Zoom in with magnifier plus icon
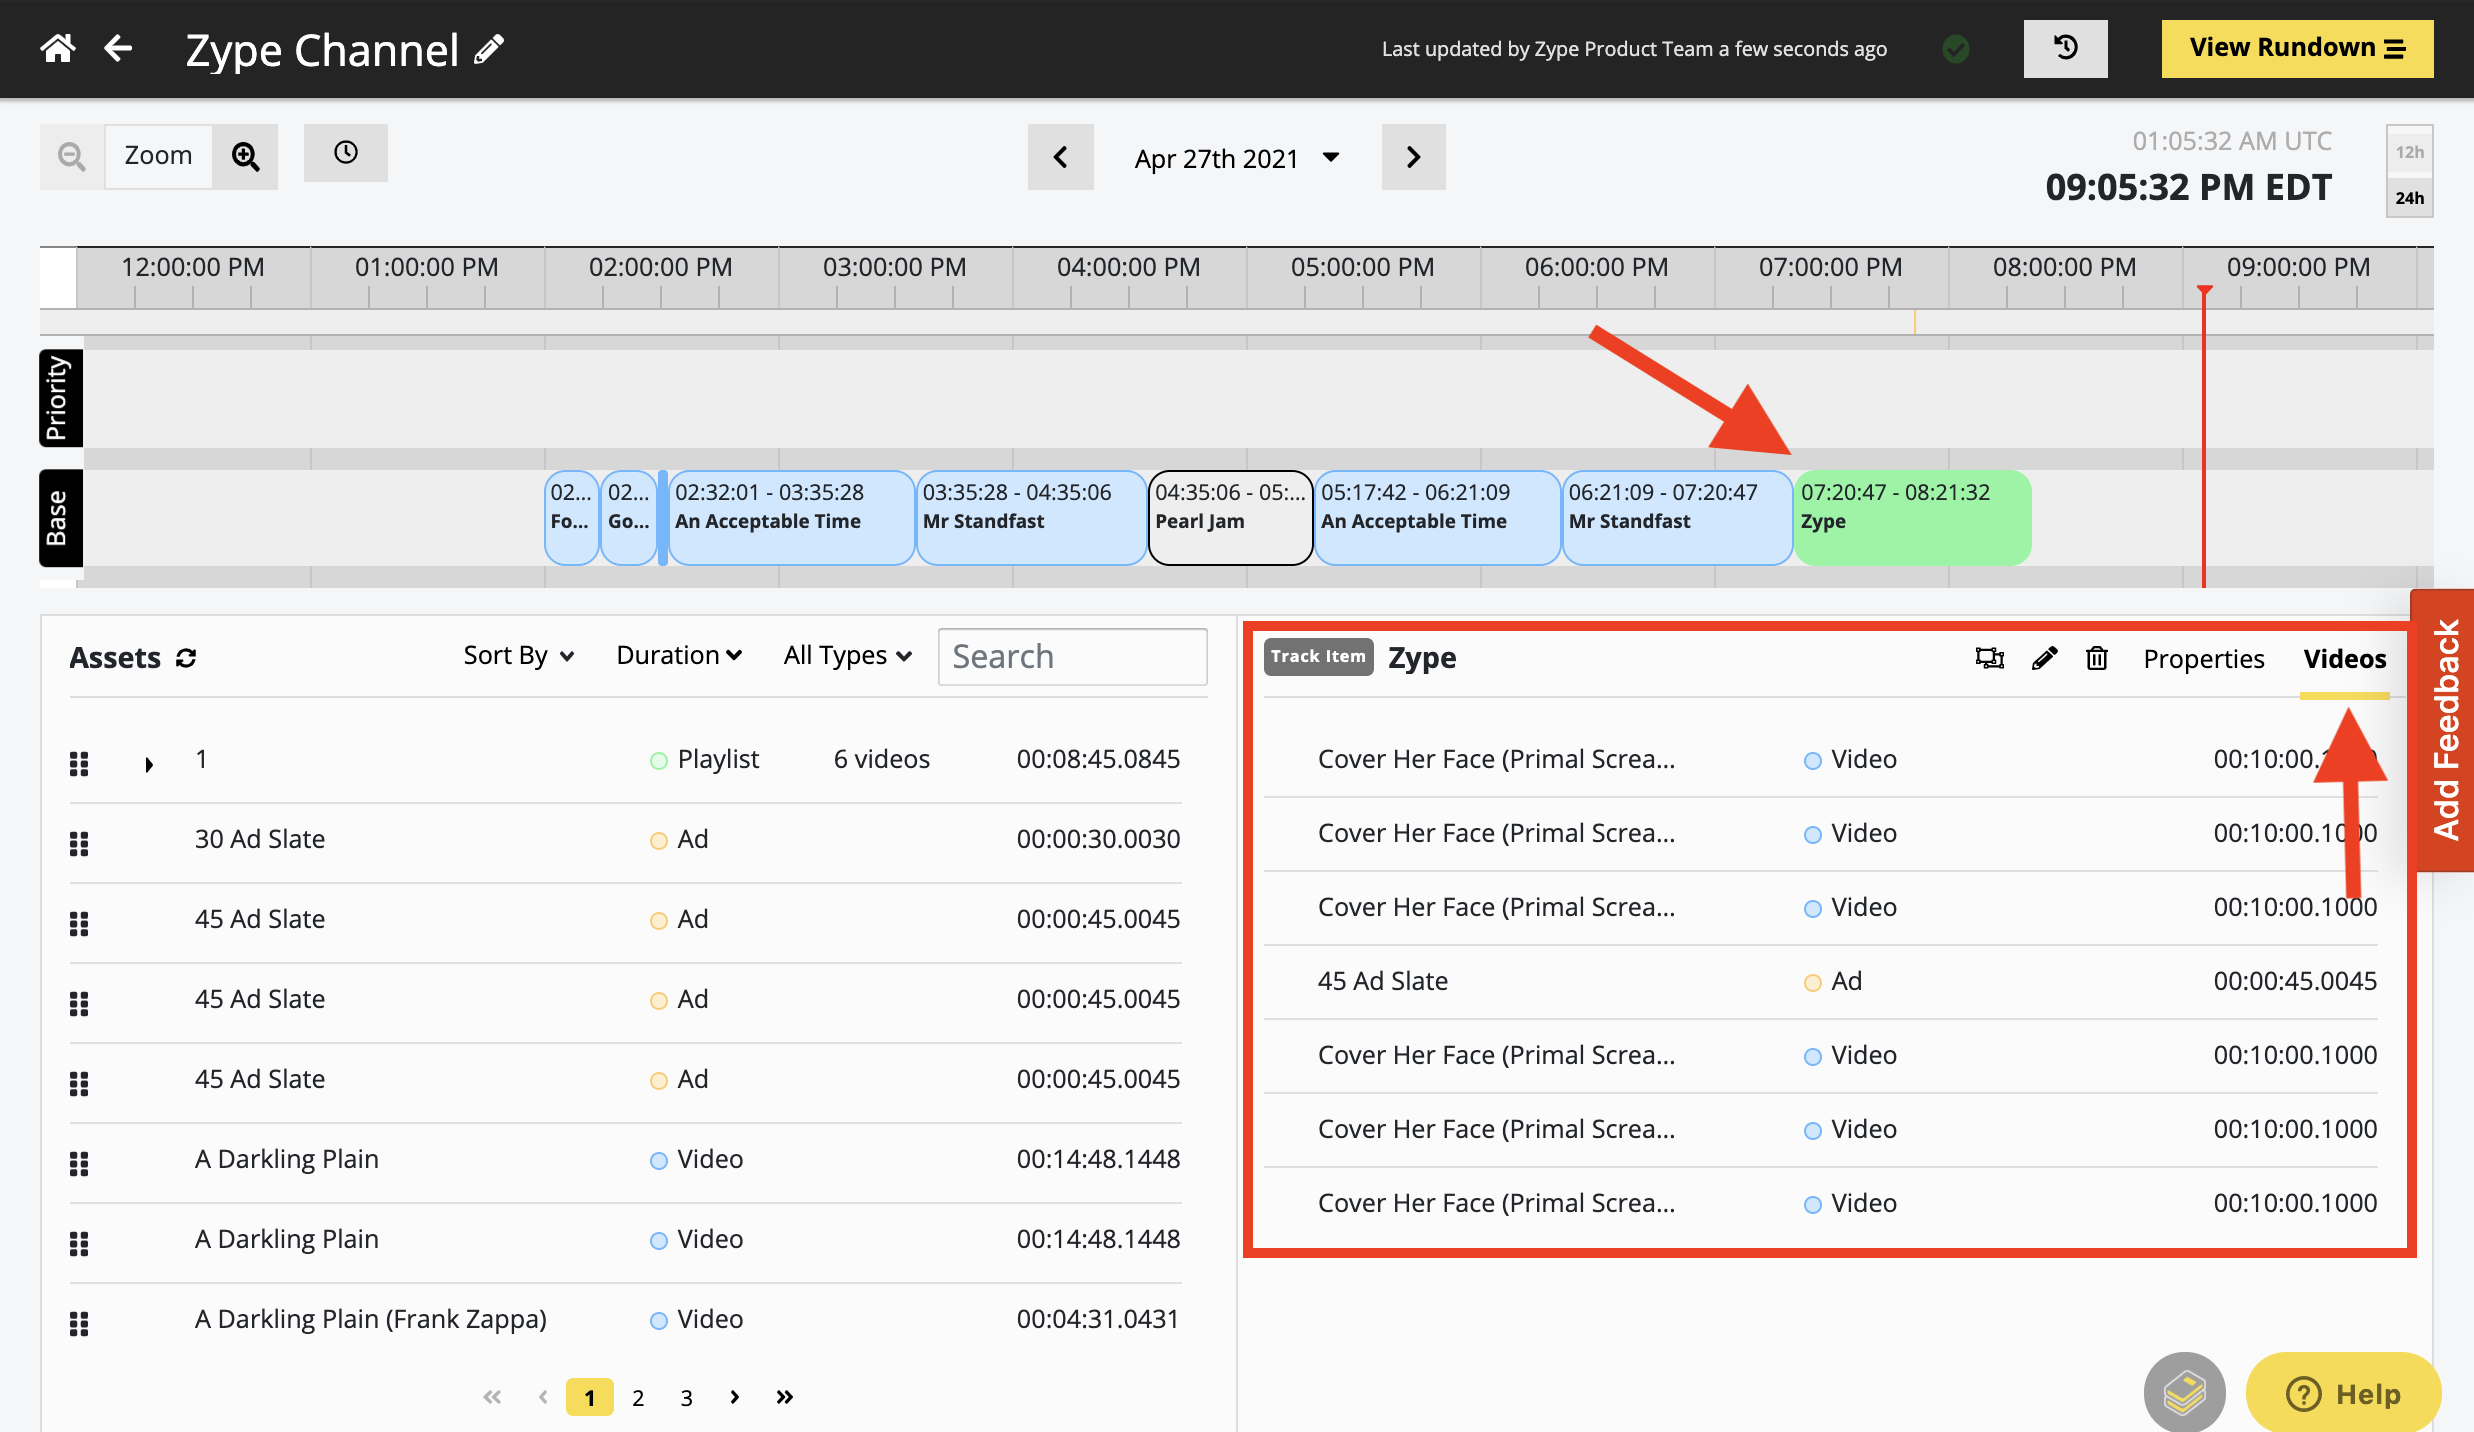2474x1432 pixels. tap(245, 156)
